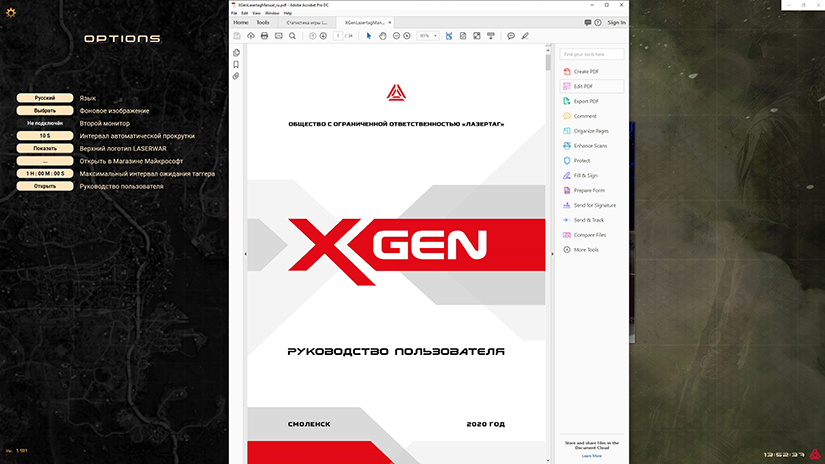This screenshot has width=825, height=464.
Task: Click the Save file icon in Acrobat toolbar
Action: (x=237, y=36)
